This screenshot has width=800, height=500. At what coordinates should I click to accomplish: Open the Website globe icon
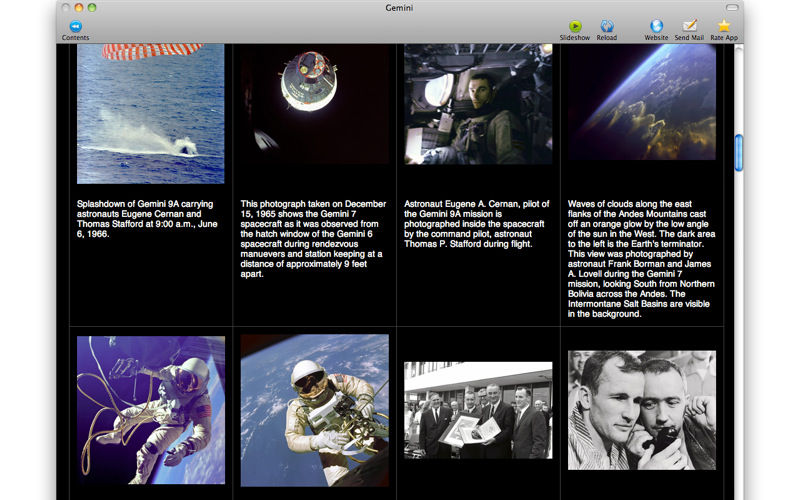(656, 26)
